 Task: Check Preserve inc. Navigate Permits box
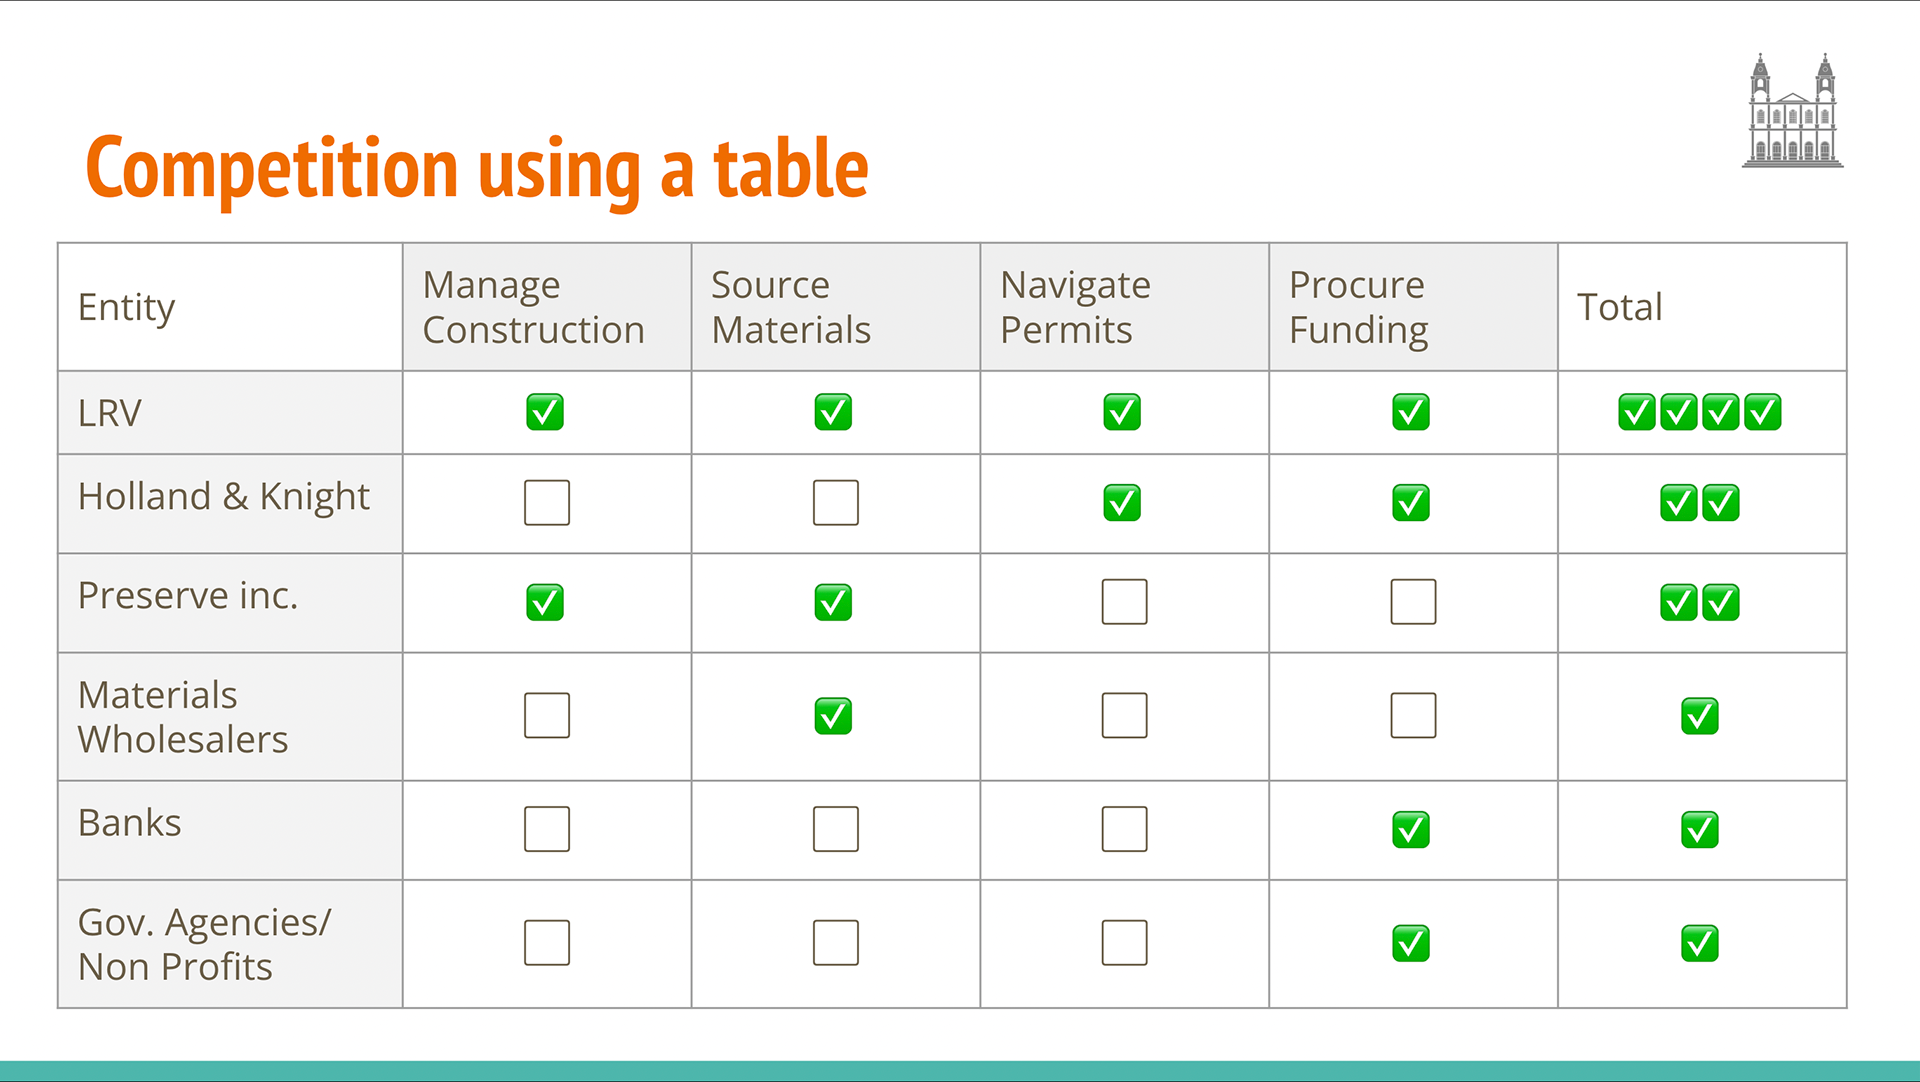[1124, 602]
